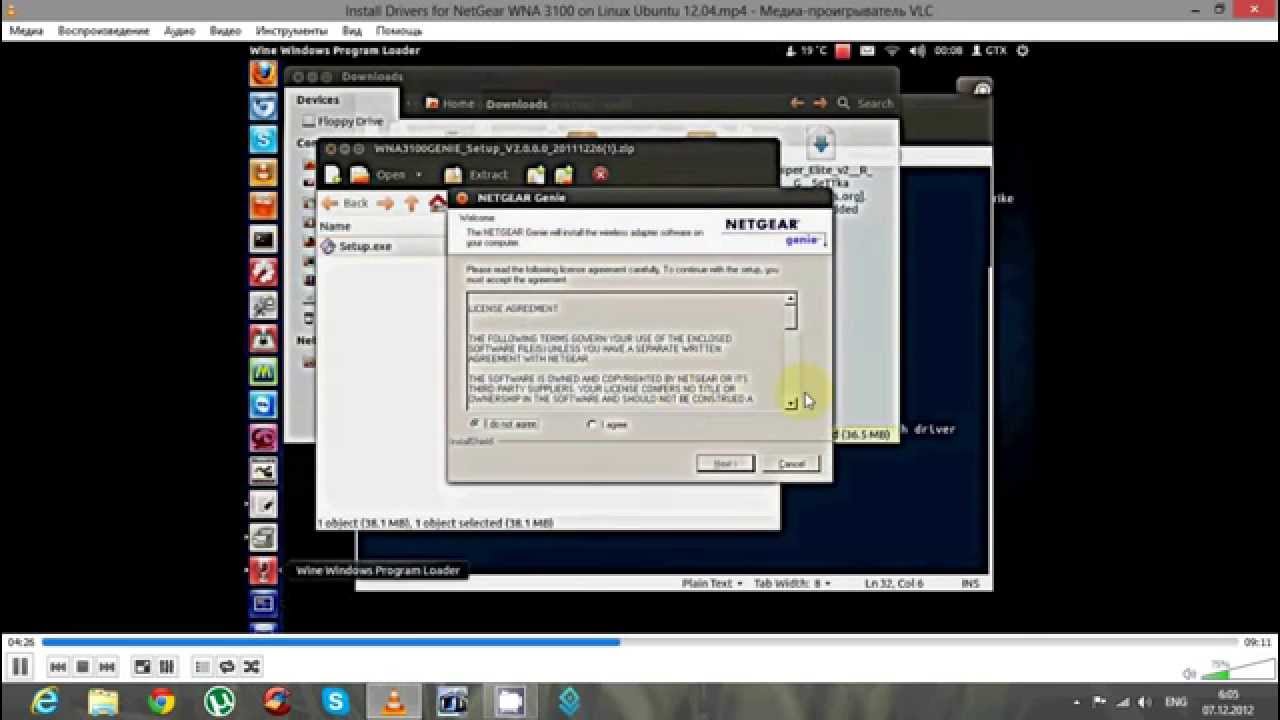The width and height of the screenshot is (1280, 720).
Task: Toggle VLC shuffle playback button
Action: [251, 667]
